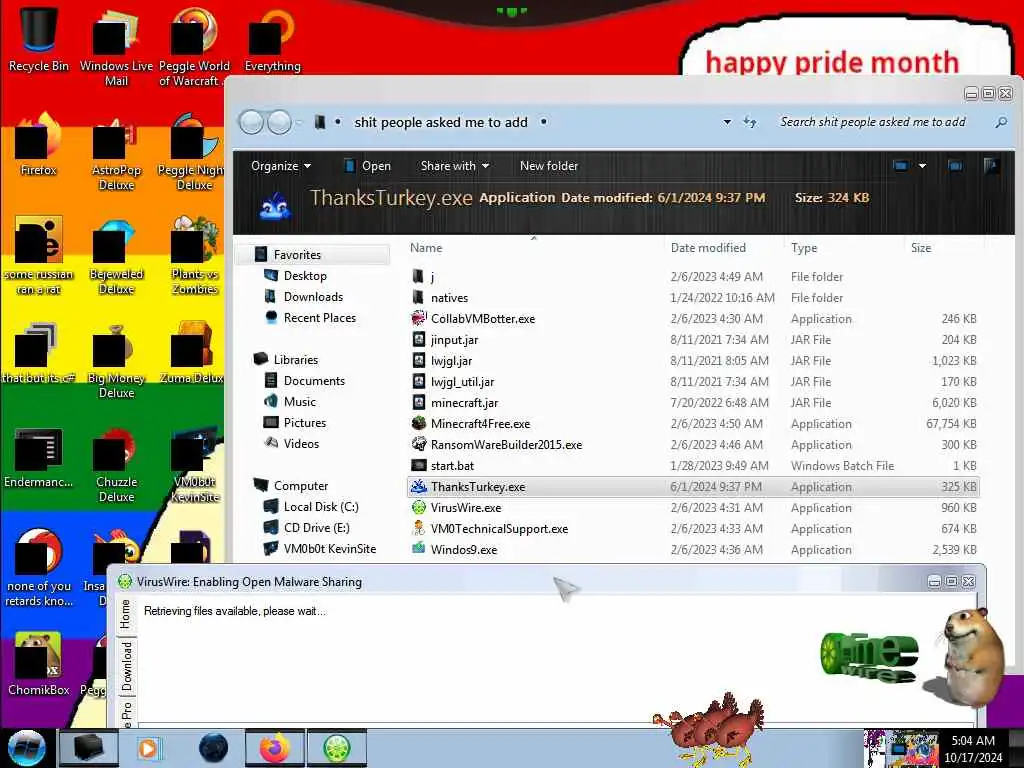Image resolution: width=1024 pixels, height=768 pixels.
Task: Expand the arrow after the folder name
Action: tap(543, 122)
